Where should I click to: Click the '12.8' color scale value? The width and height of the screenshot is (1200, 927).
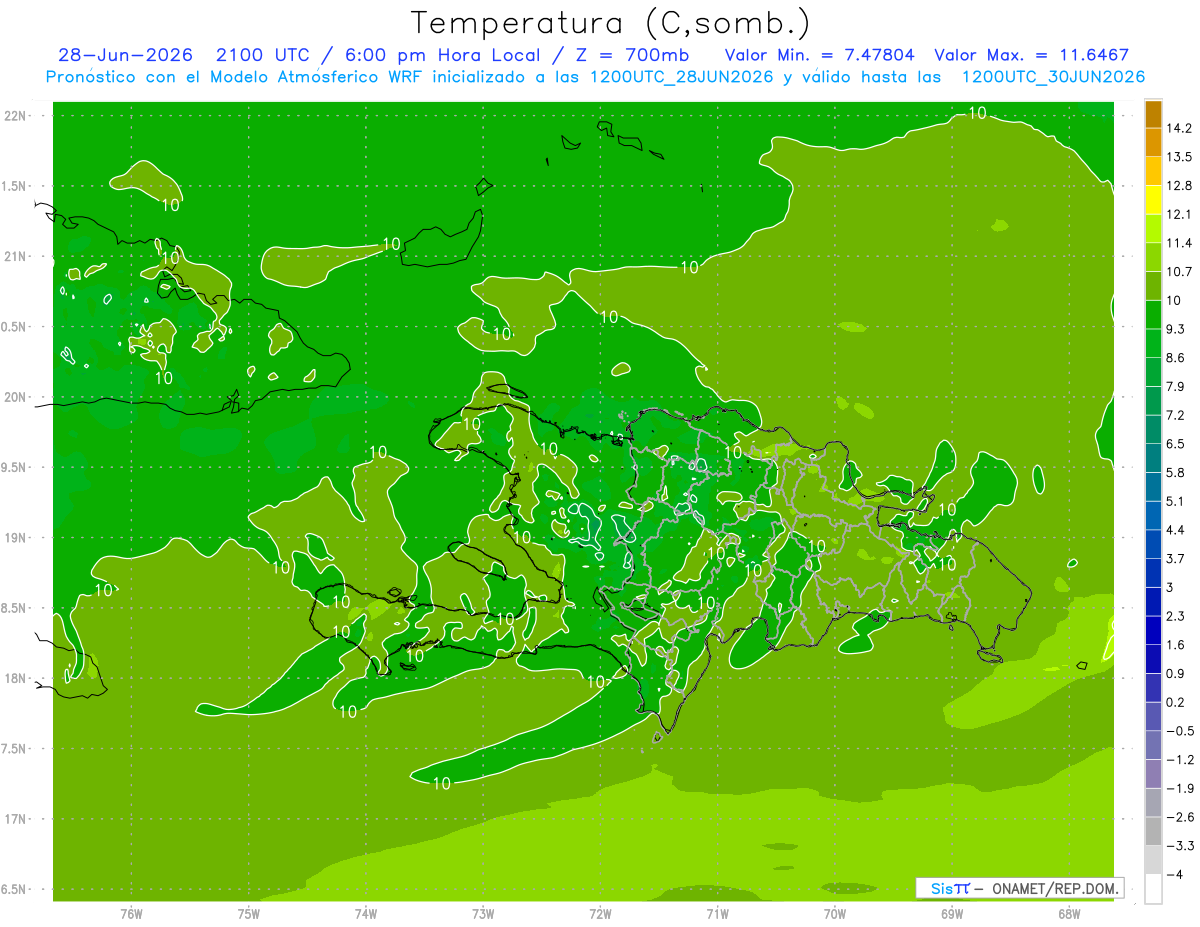(1178, 186)
